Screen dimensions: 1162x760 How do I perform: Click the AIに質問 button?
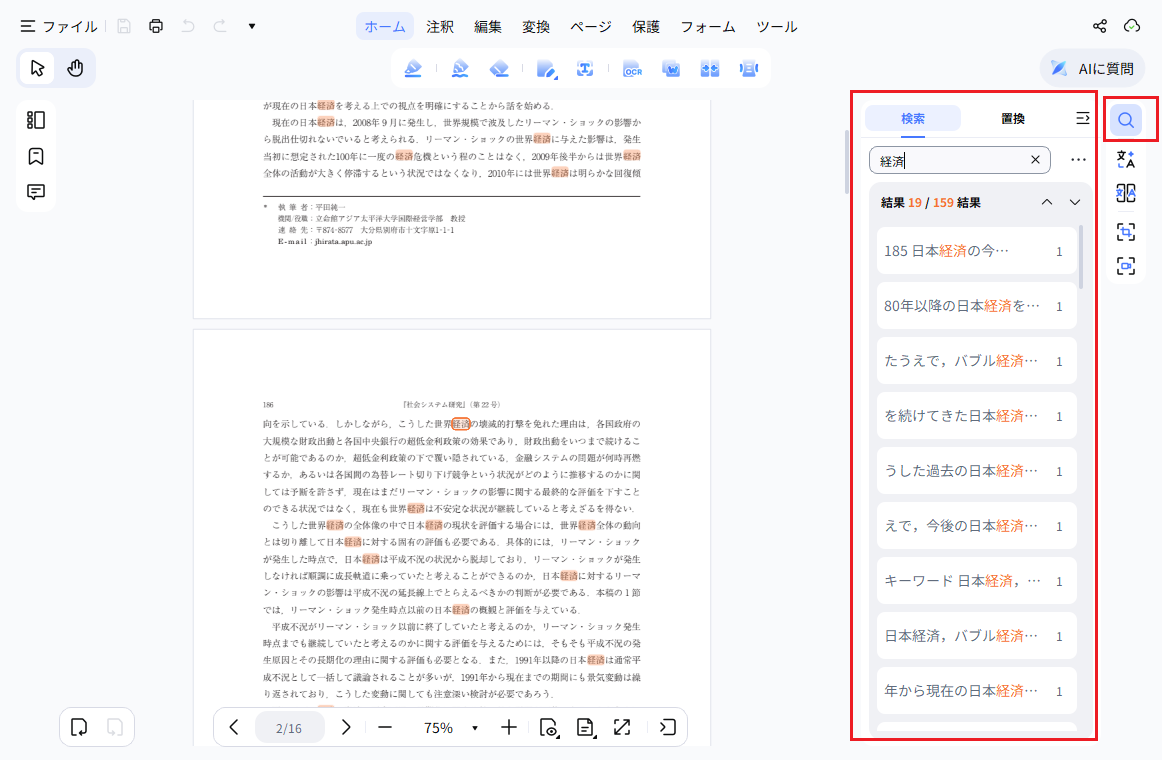coord(1092,69)
